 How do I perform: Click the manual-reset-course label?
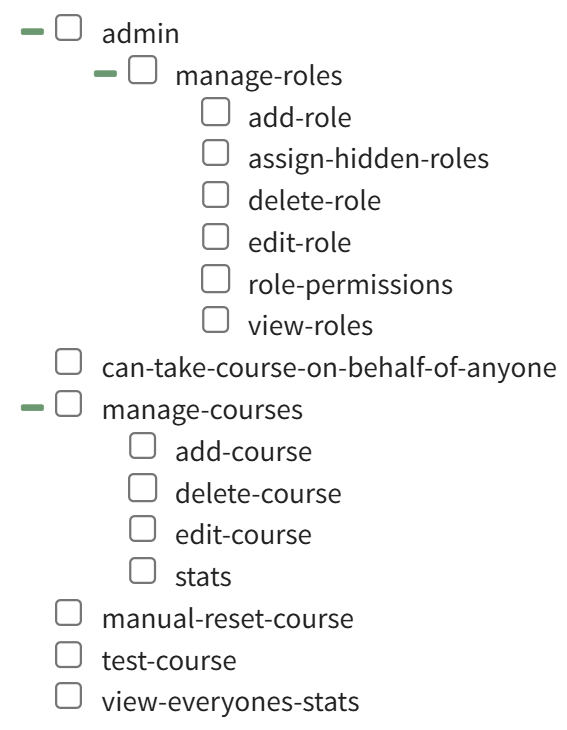(228, 619)
